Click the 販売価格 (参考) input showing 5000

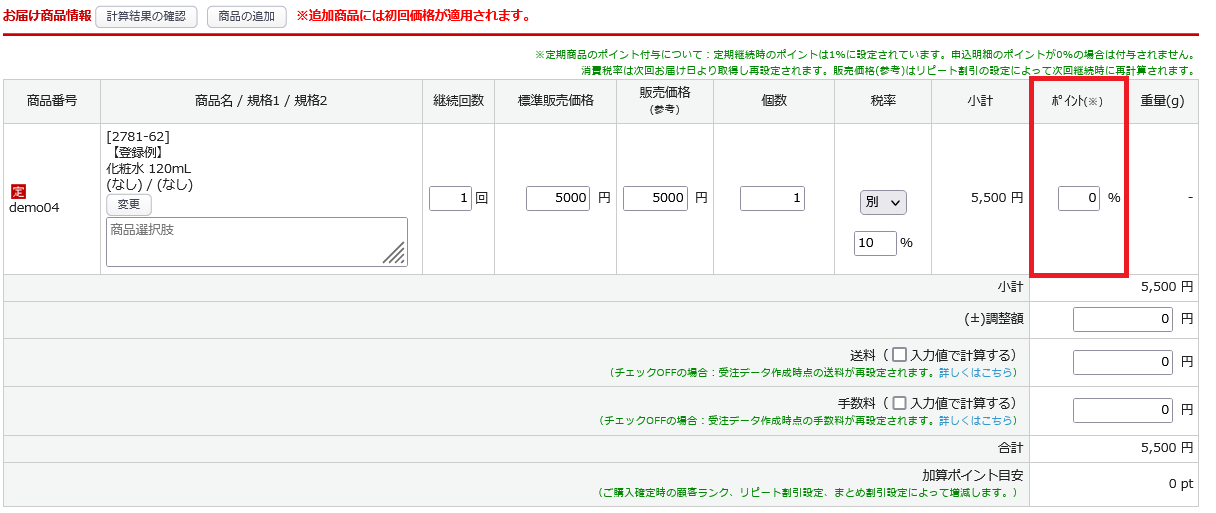tap(655, 199)
